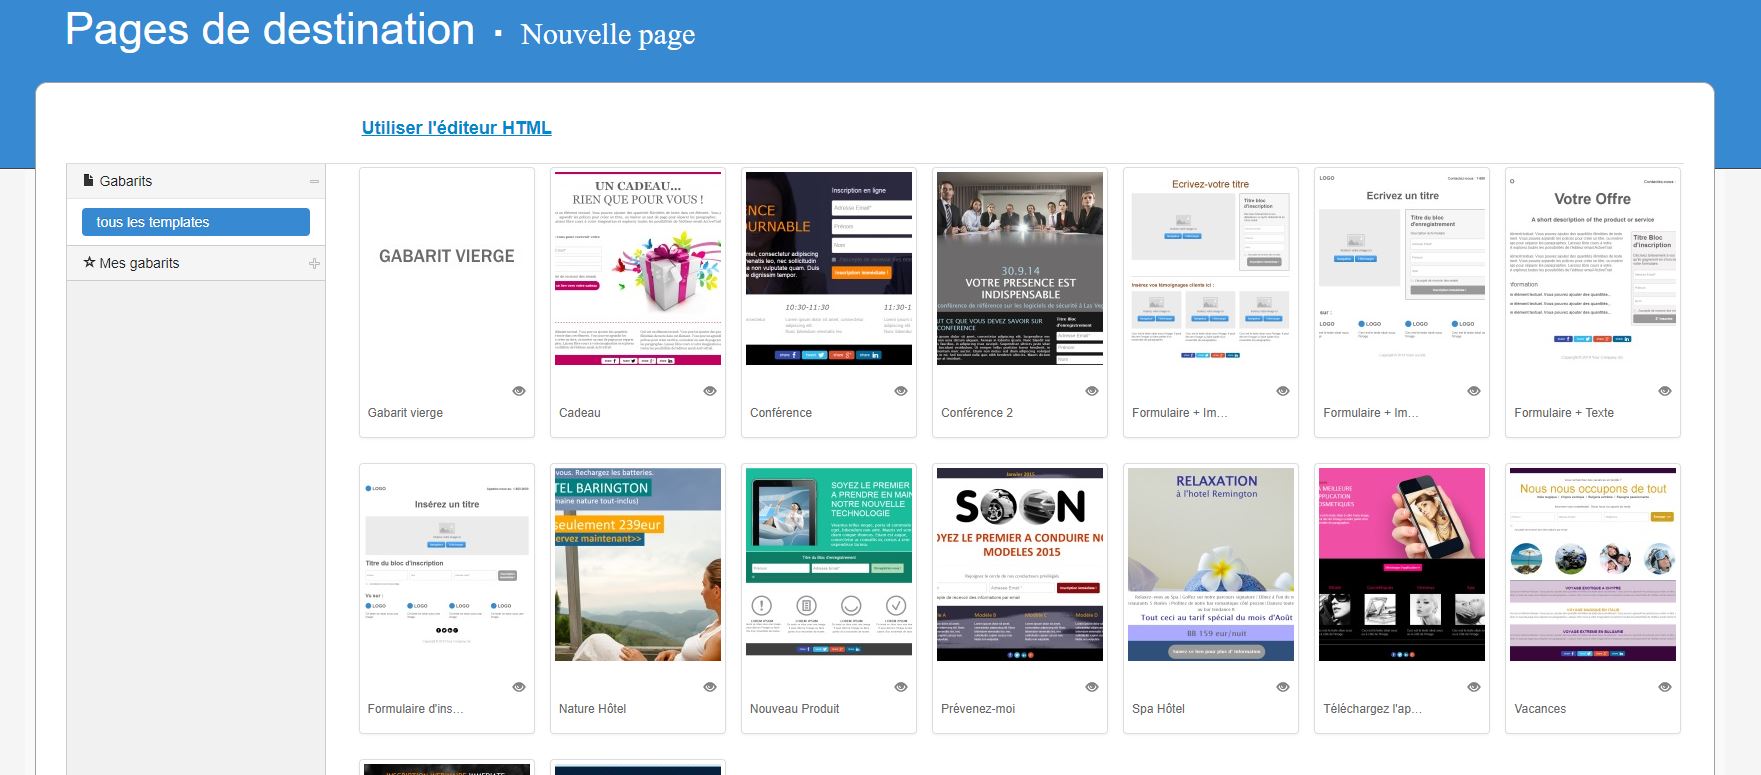Select the Prévenez-moi SOON template thumbnail
Screen dimensions: 1761x775
tap(1020, 564)
